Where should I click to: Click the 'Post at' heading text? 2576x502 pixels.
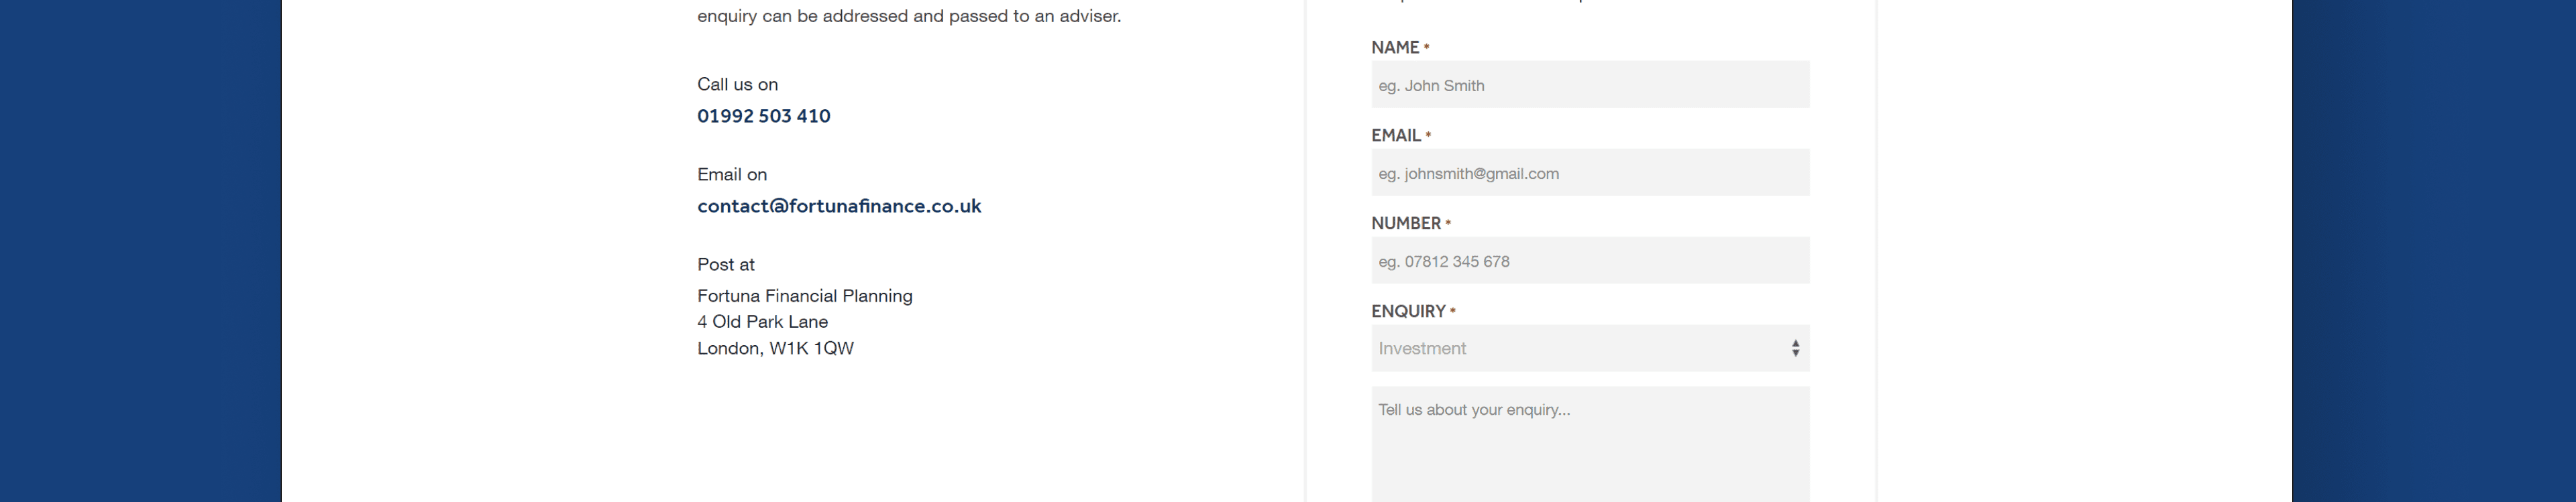[x=726, y=265]
